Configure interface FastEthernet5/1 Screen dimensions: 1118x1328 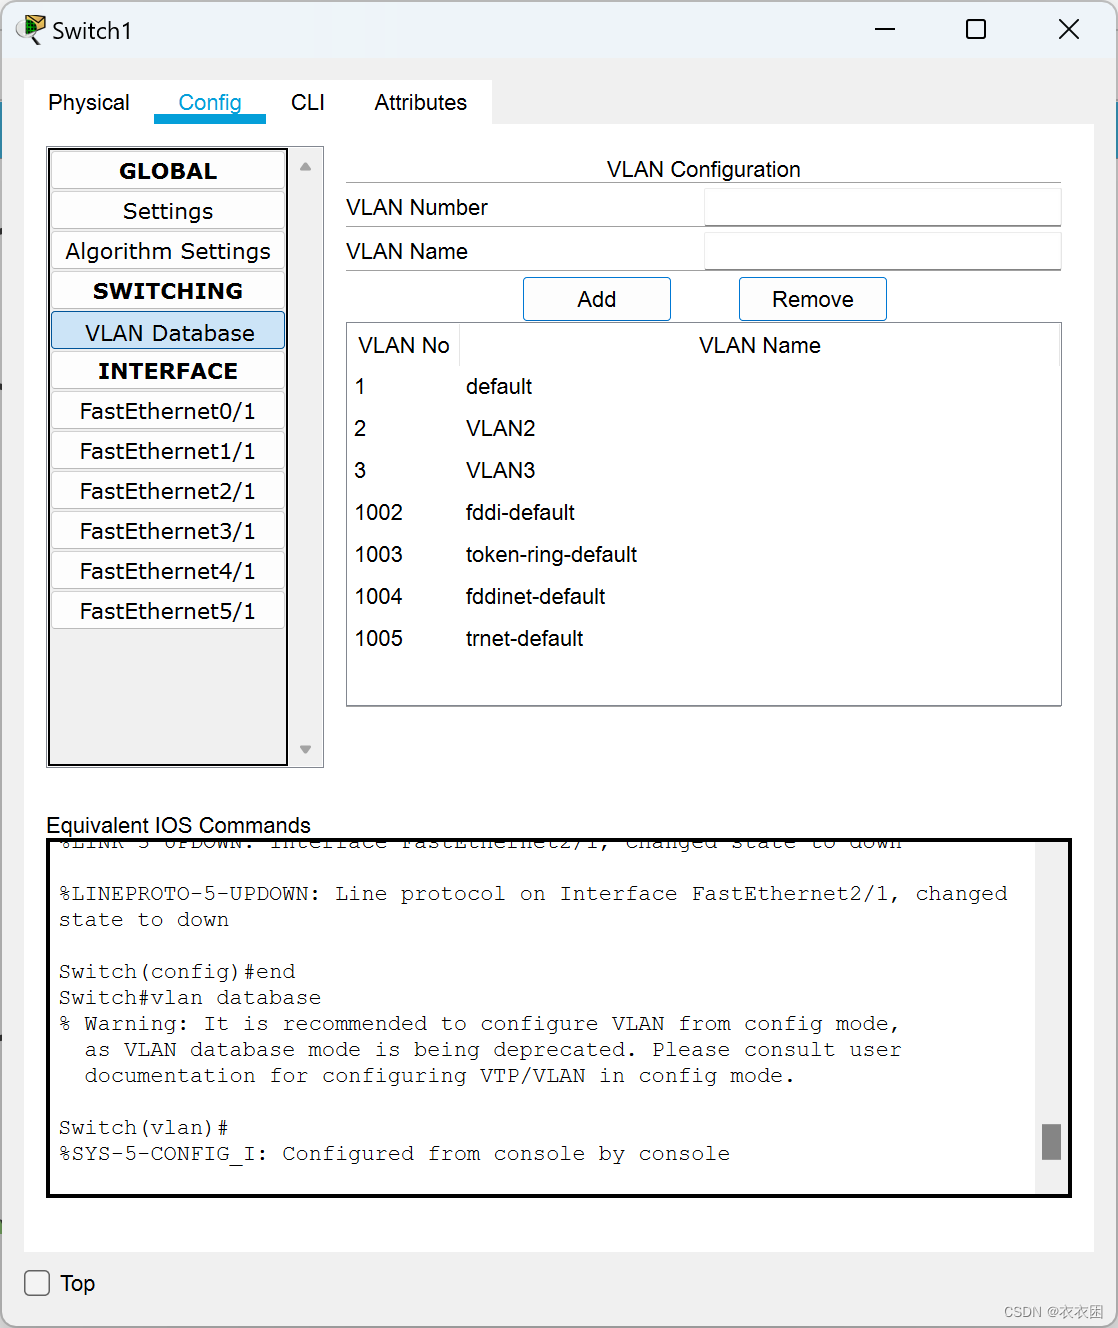pyautogui.click(x=168, y=611)
